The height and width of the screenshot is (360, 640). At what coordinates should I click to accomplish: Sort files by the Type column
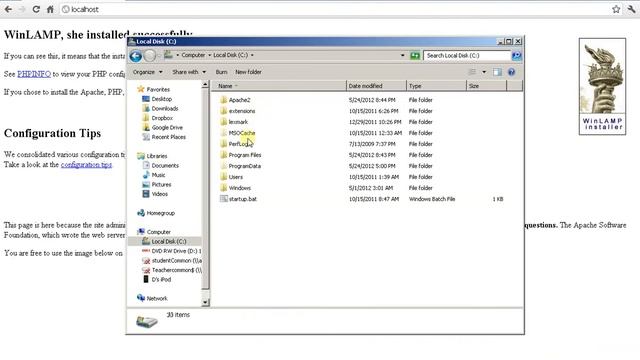coord(436,86)
